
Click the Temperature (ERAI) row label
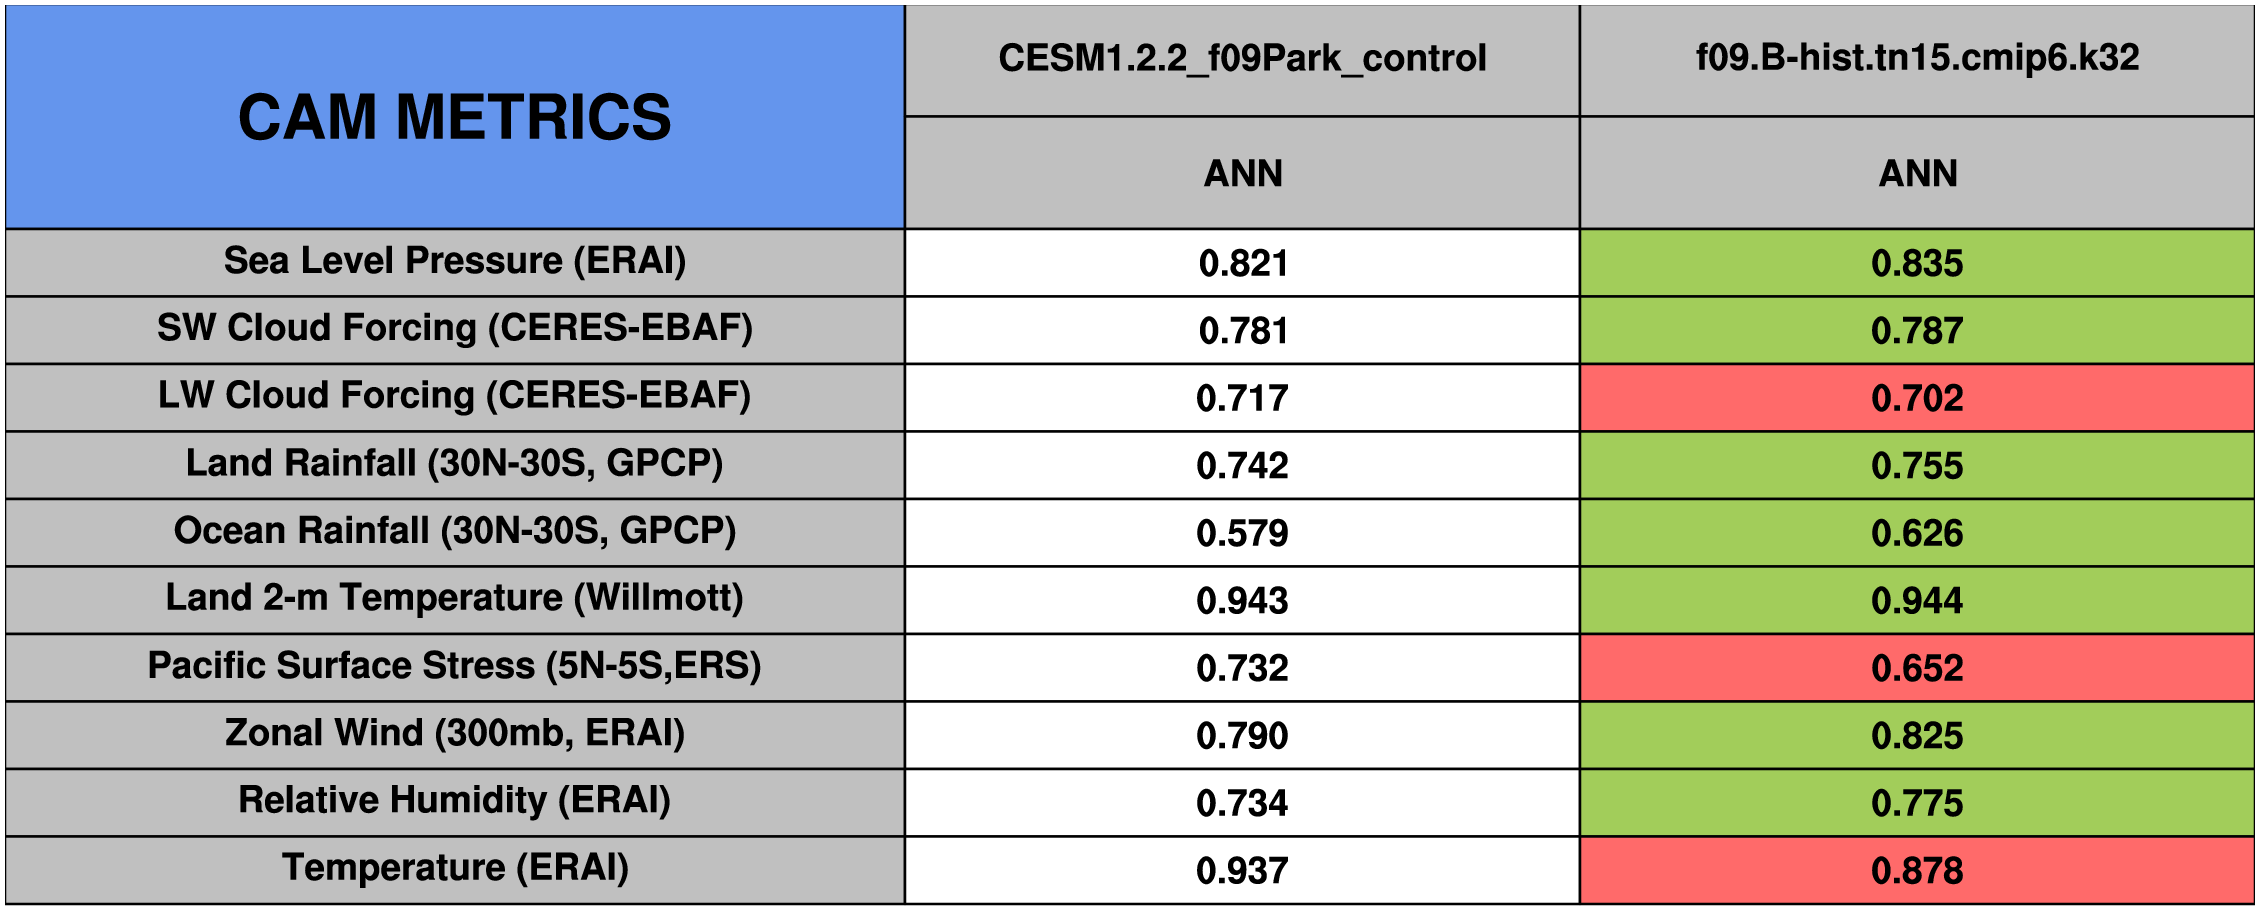pyautogui.click(x=455, y=868)
